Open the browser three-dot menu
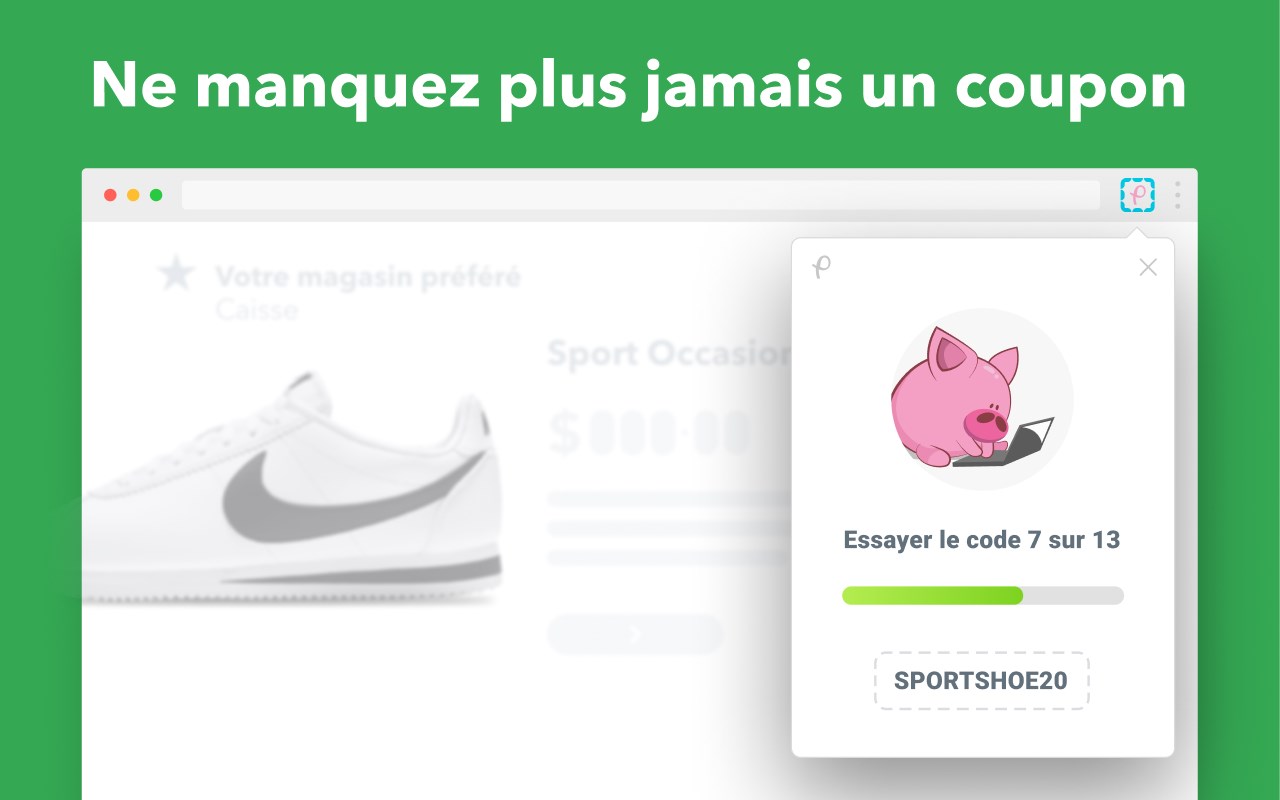1280x800 pixels. [x=1178, y=194]
